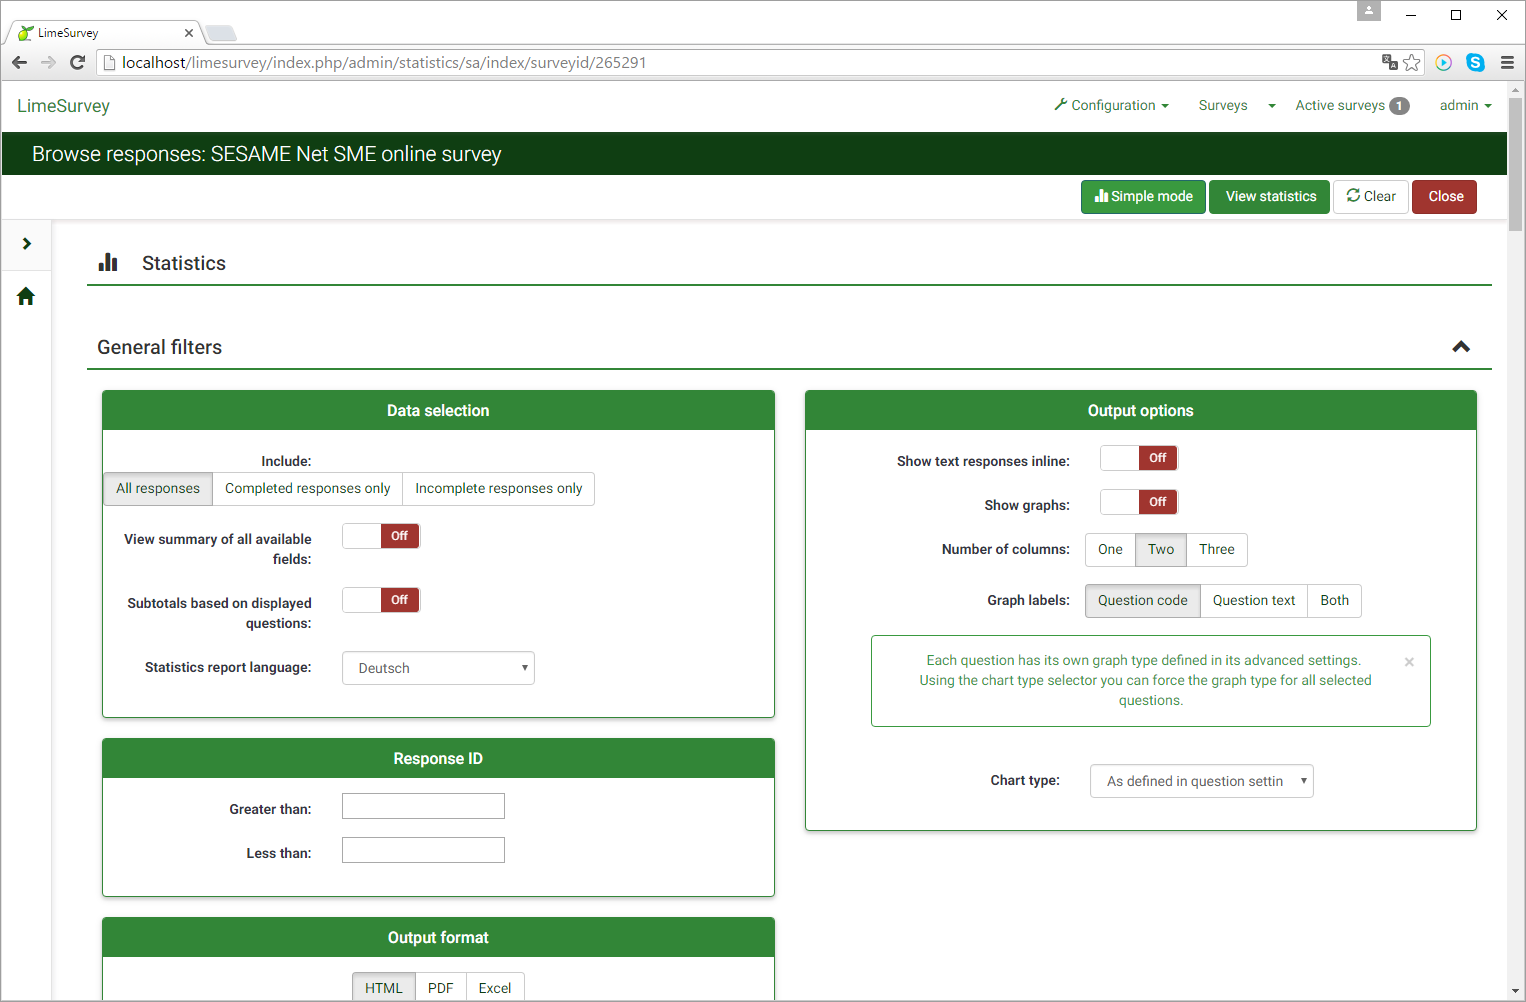Toggle the Show graphs switch
The width and height of the screenshot is (1526, 1002).
[x=1138, y=502]
